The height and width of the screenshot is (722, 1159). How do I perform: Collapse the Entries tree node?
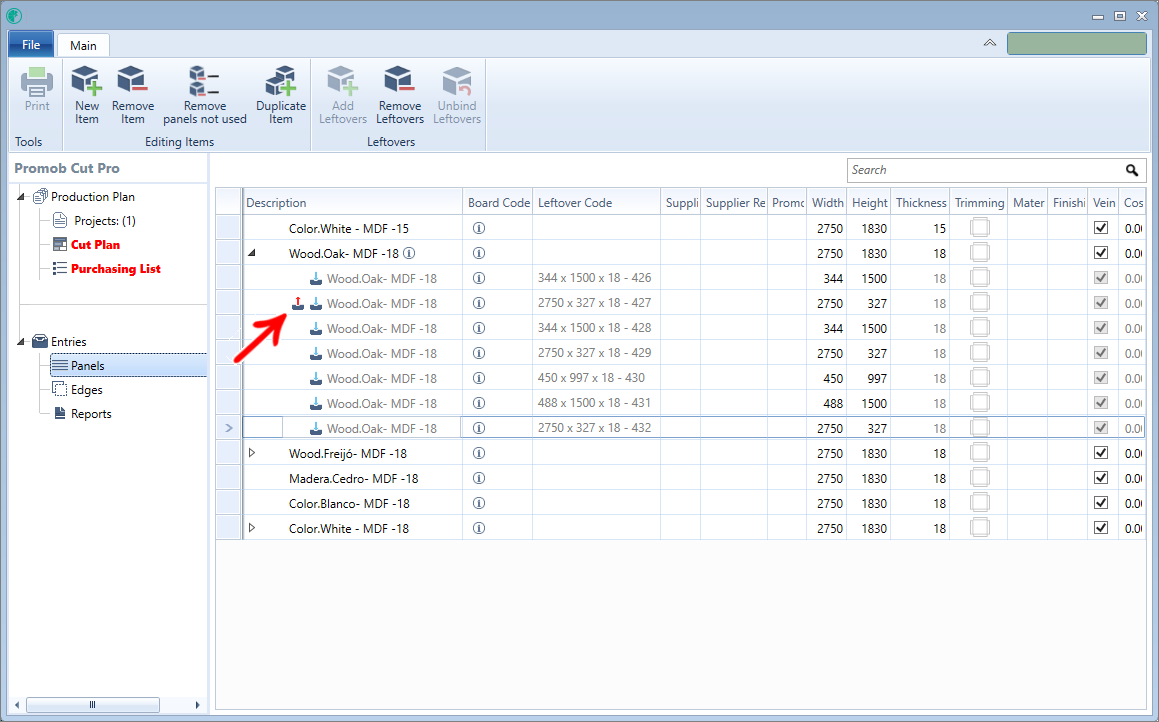[x=21, y=342]
